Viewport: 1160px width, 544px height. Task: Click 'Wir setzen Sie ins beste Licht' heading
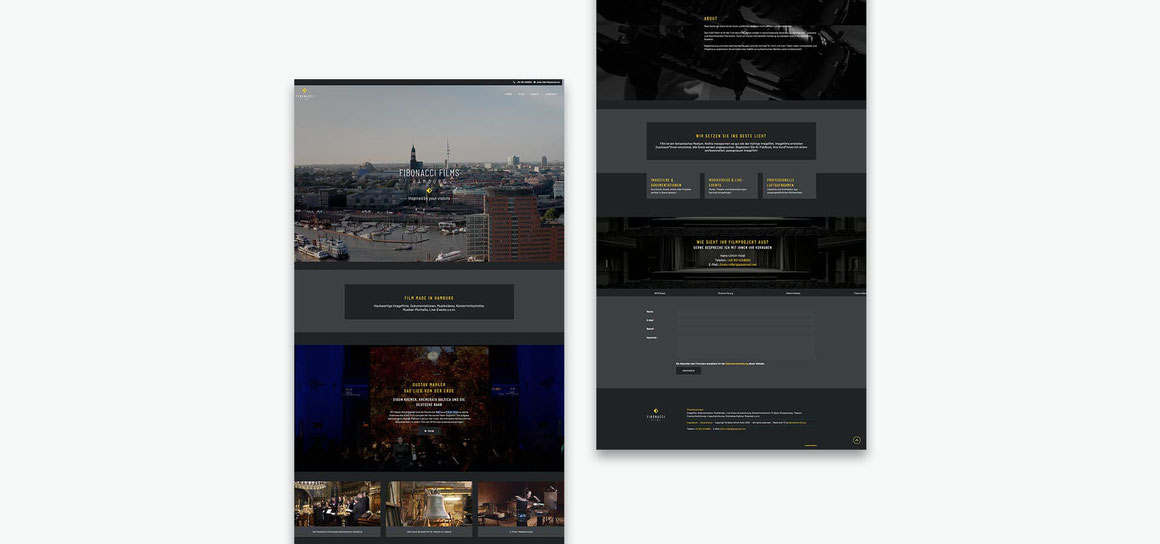pos(731,136)
